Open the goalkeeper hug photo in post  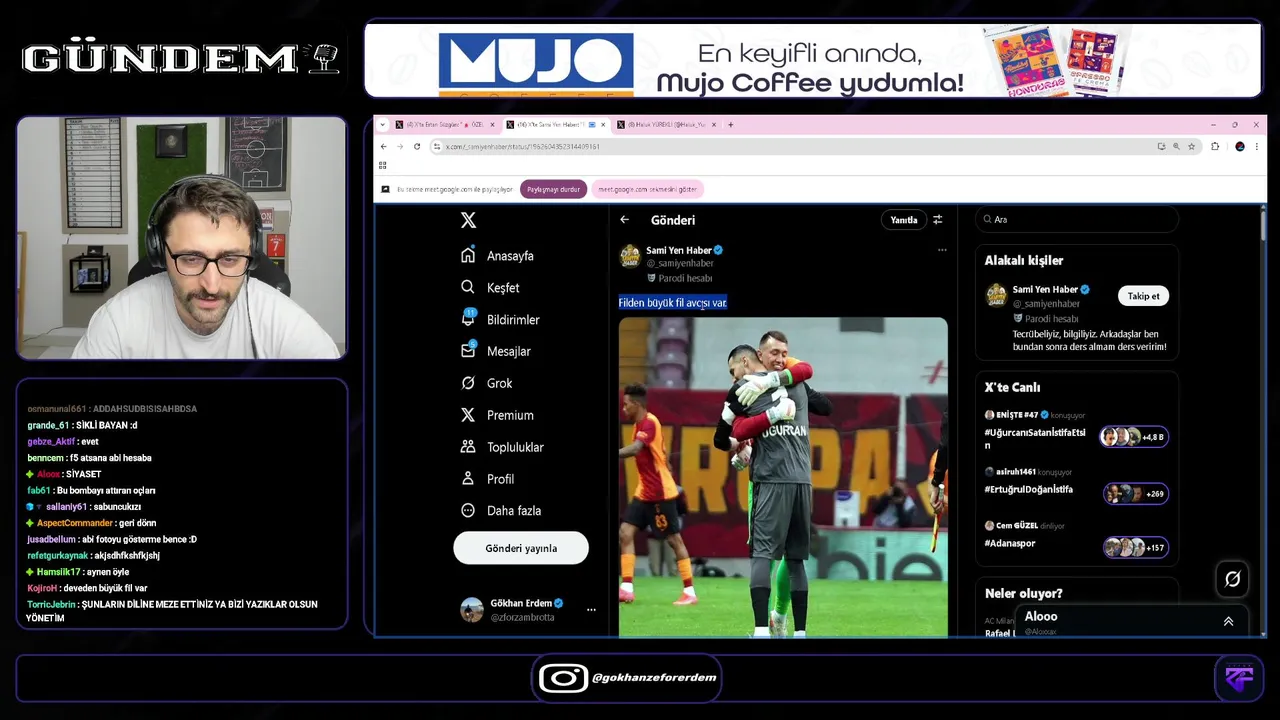[783, 477]
